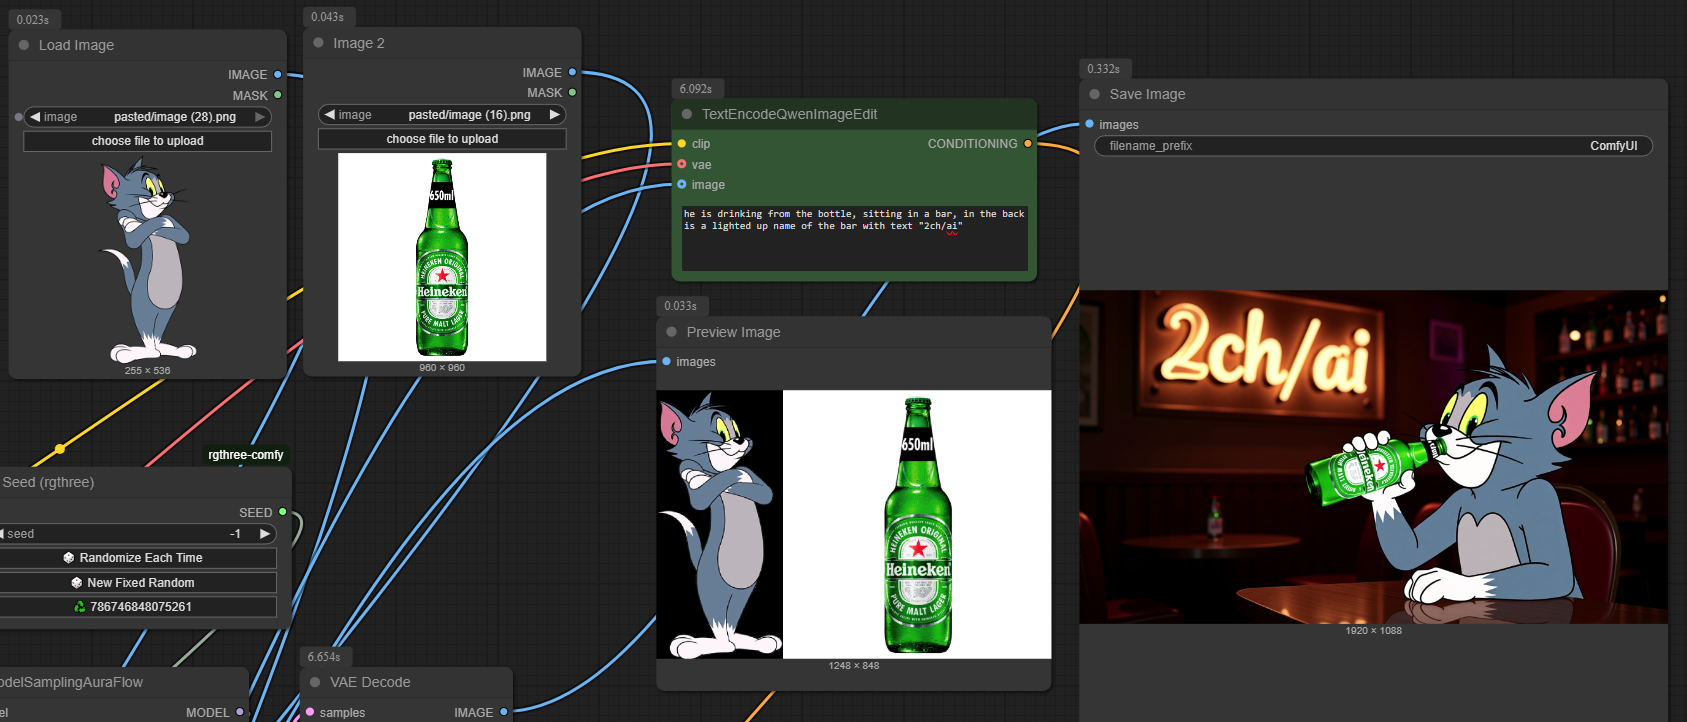Click the 6.092s execution time badge

696,89
